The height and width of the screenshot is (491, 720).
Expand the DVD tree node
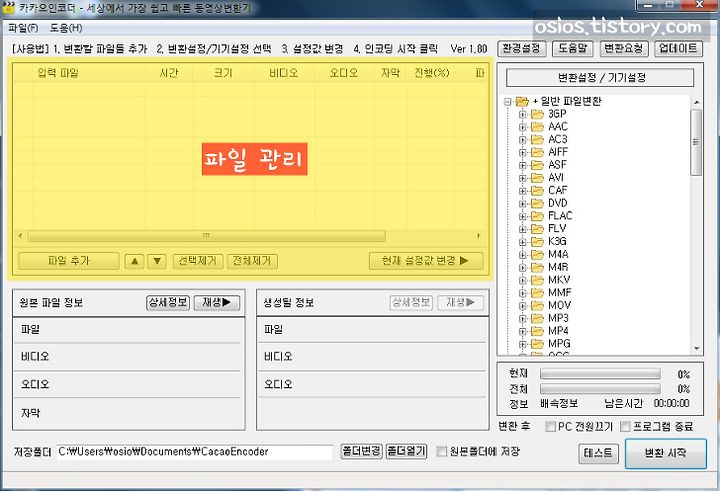click(x=523, y=203)
